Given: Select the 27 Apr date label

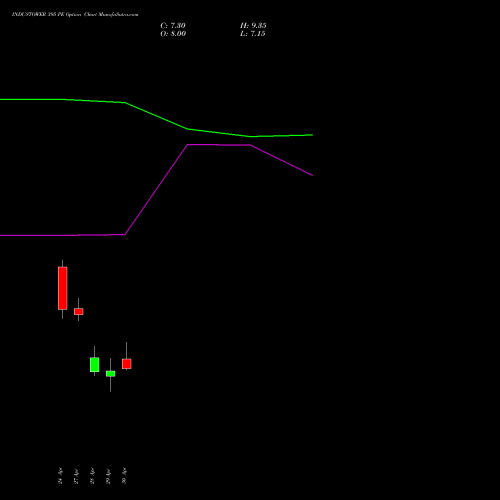Looking at the screenshot, I should click(x=76, y=476).
